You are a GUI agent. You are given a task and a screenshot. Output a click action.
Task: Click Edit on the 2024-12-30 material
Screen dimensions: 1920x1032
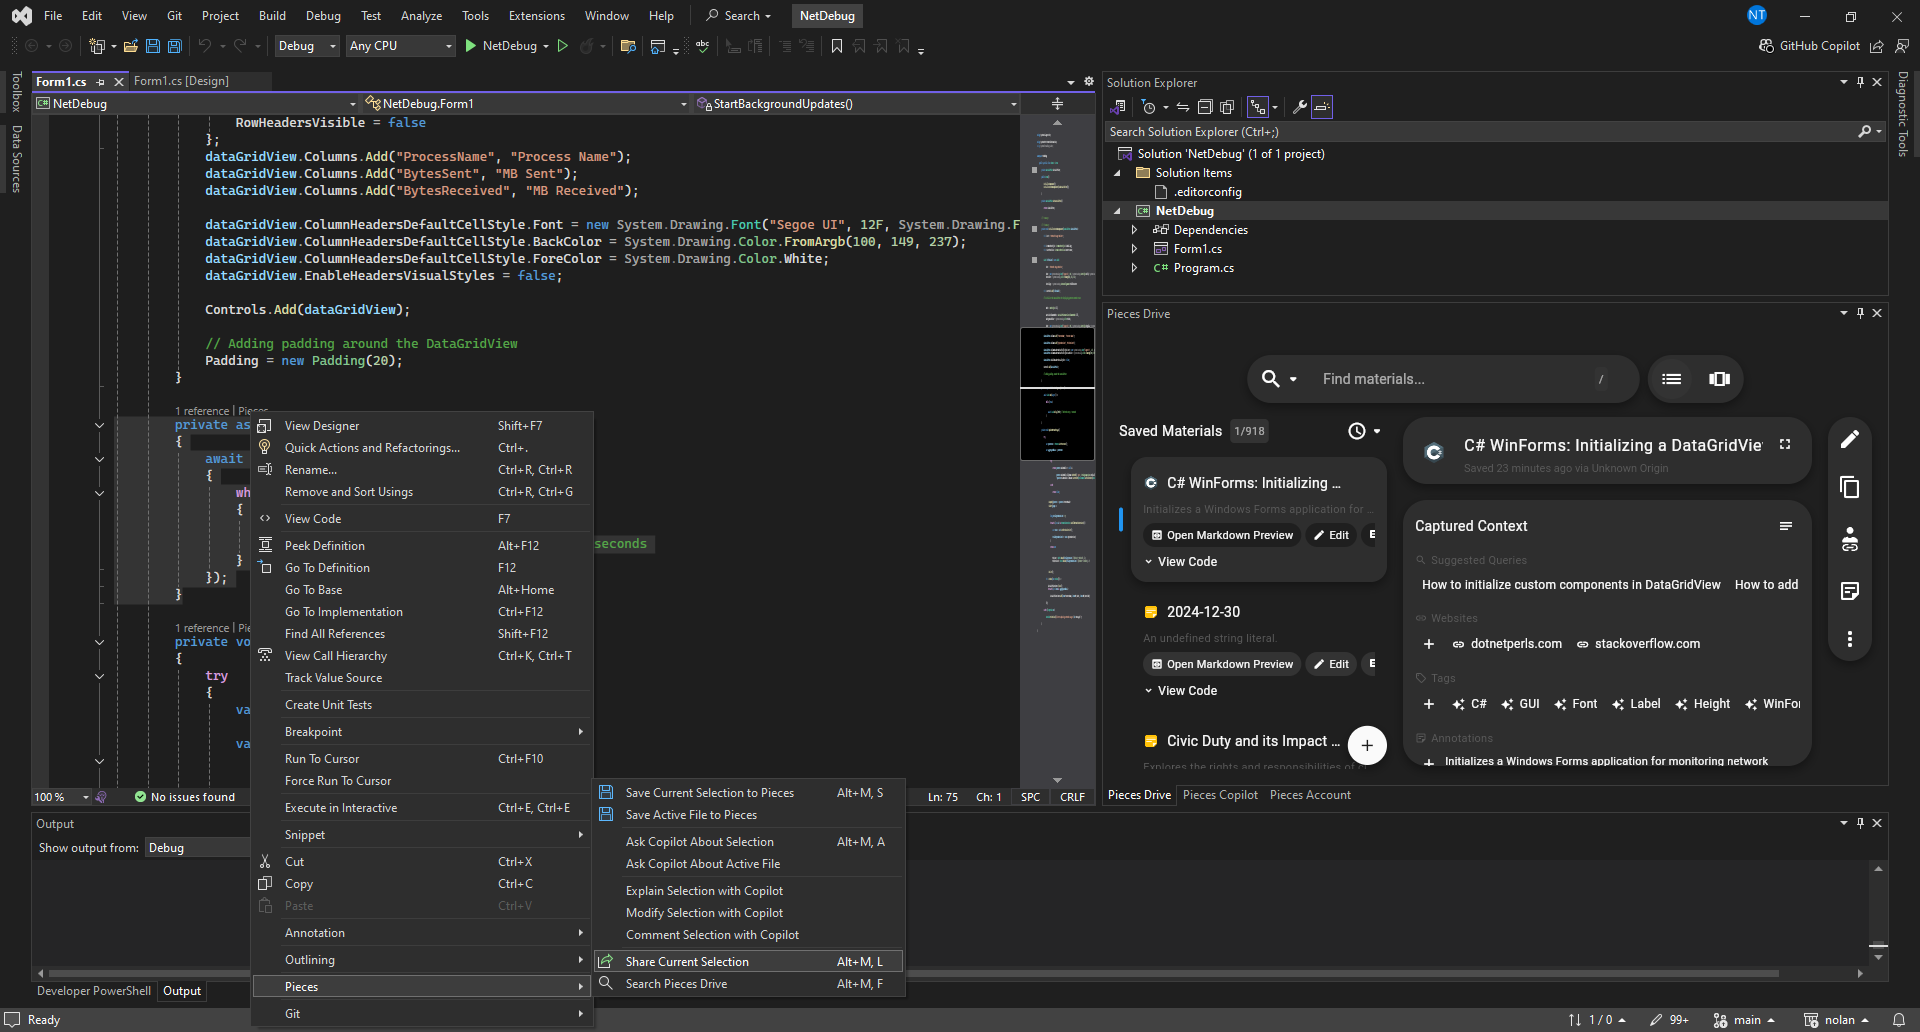(1330, 664)
